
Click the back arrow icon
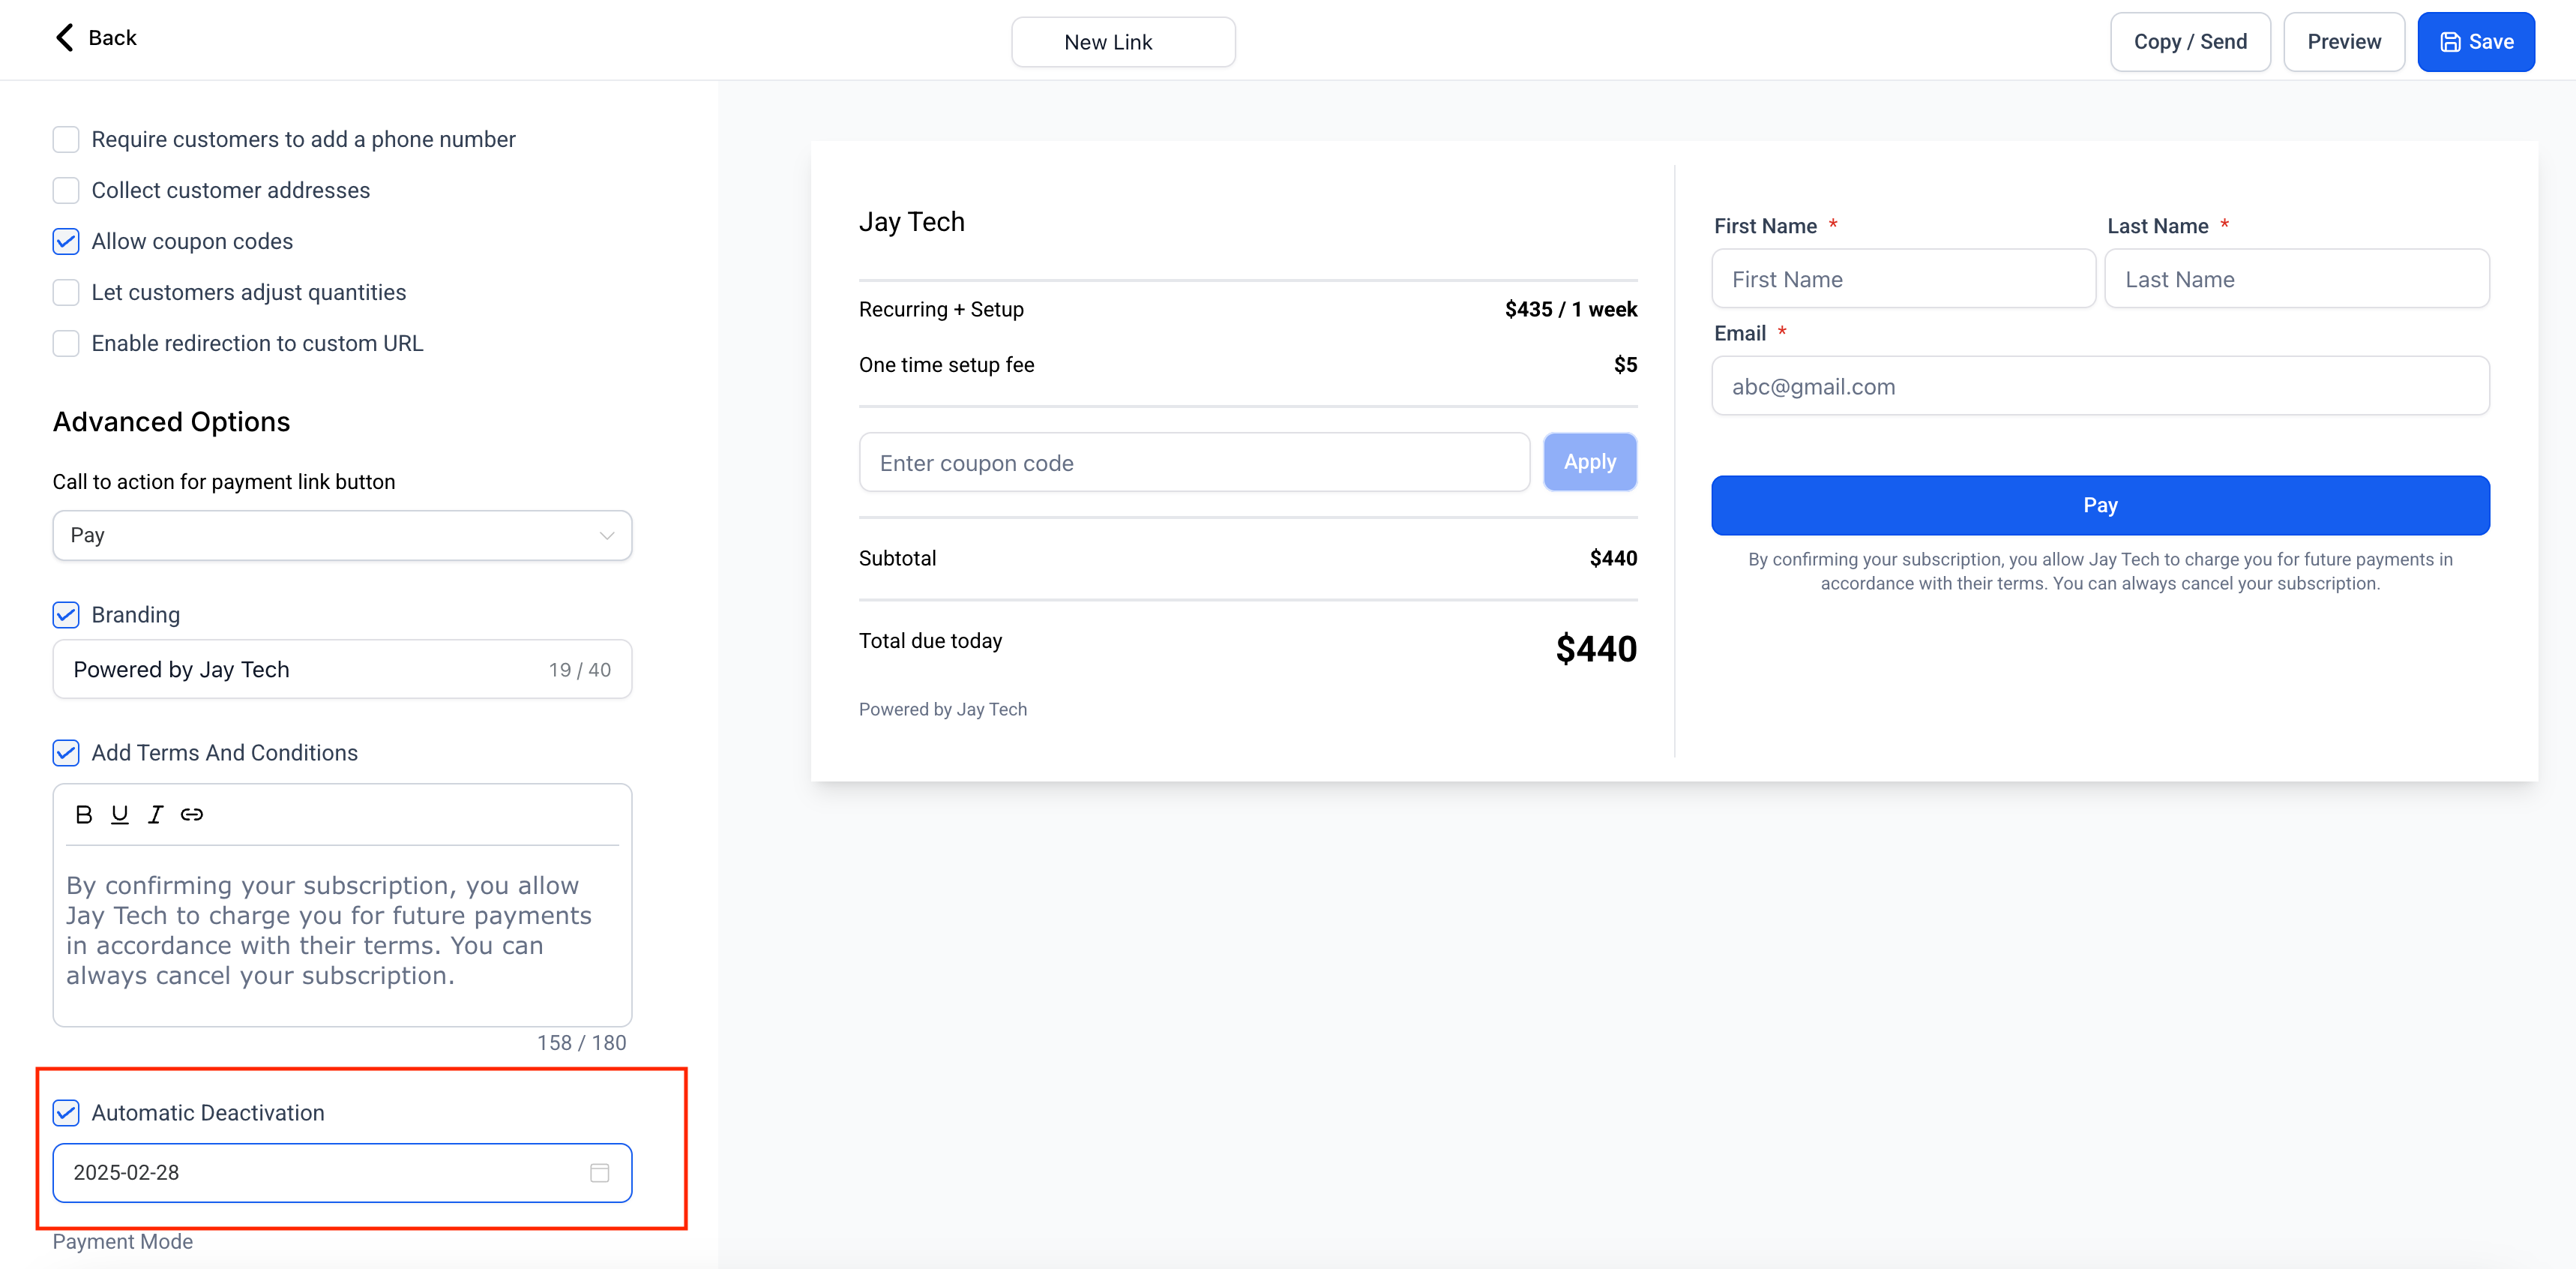65,38
